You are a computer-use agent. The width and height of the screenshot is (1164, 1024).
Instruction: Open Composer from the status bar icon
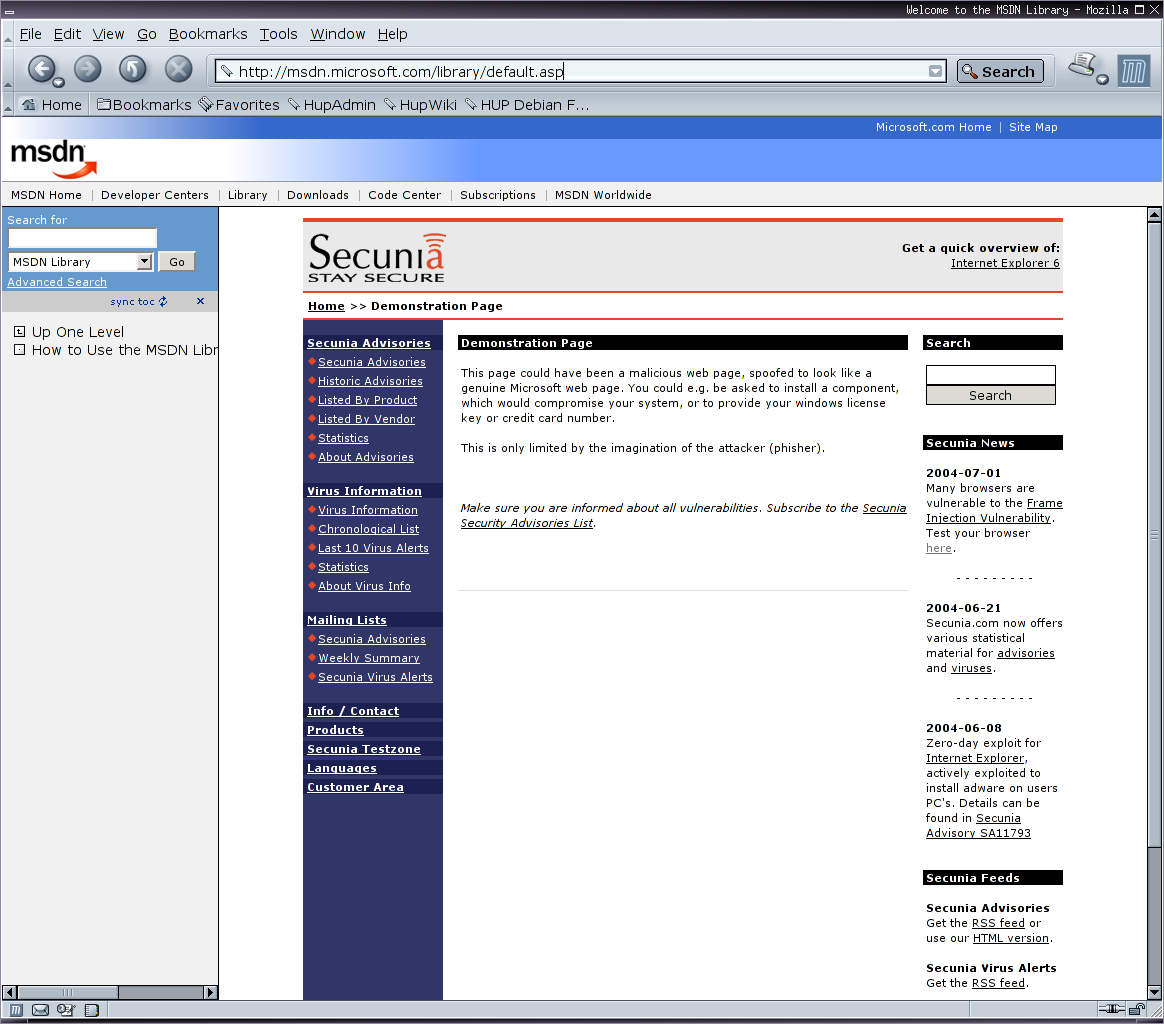[66, 1010]
